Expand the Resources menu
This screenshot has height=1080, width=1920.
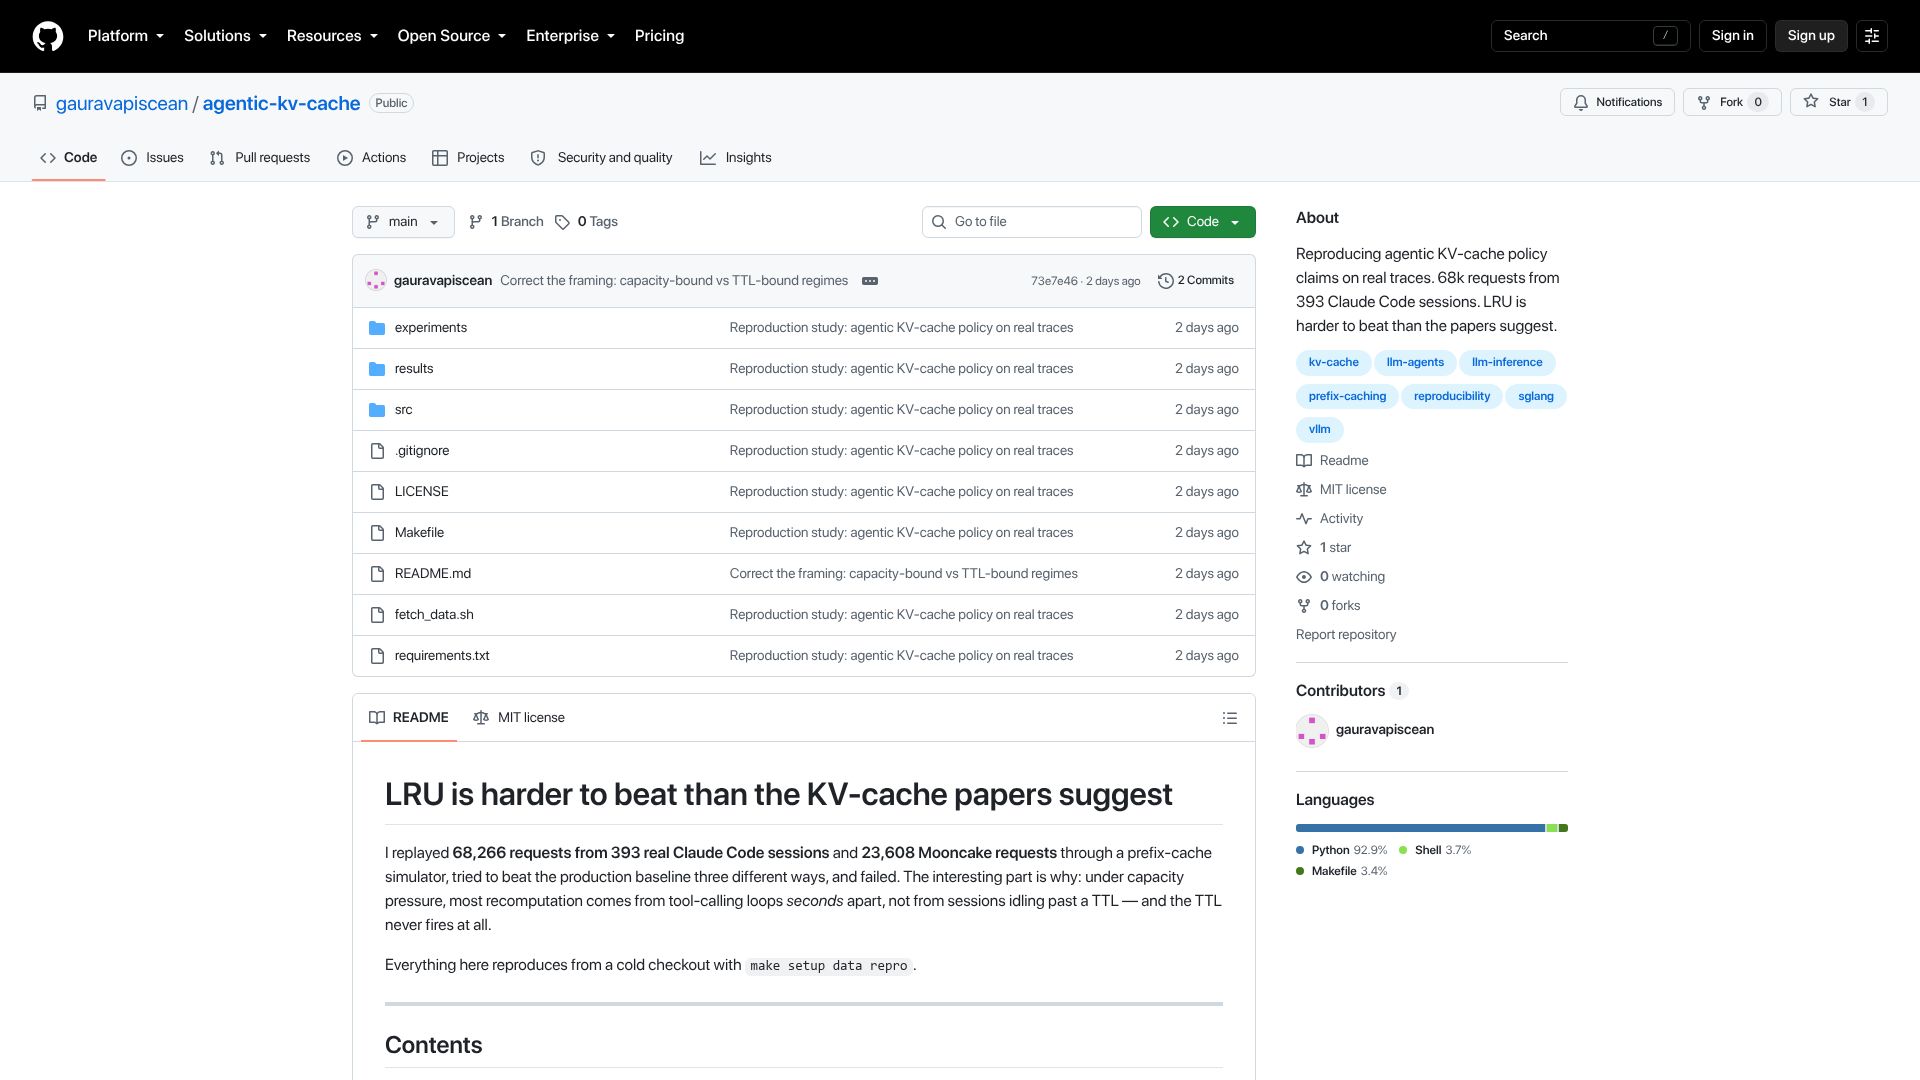coord(332,36)
